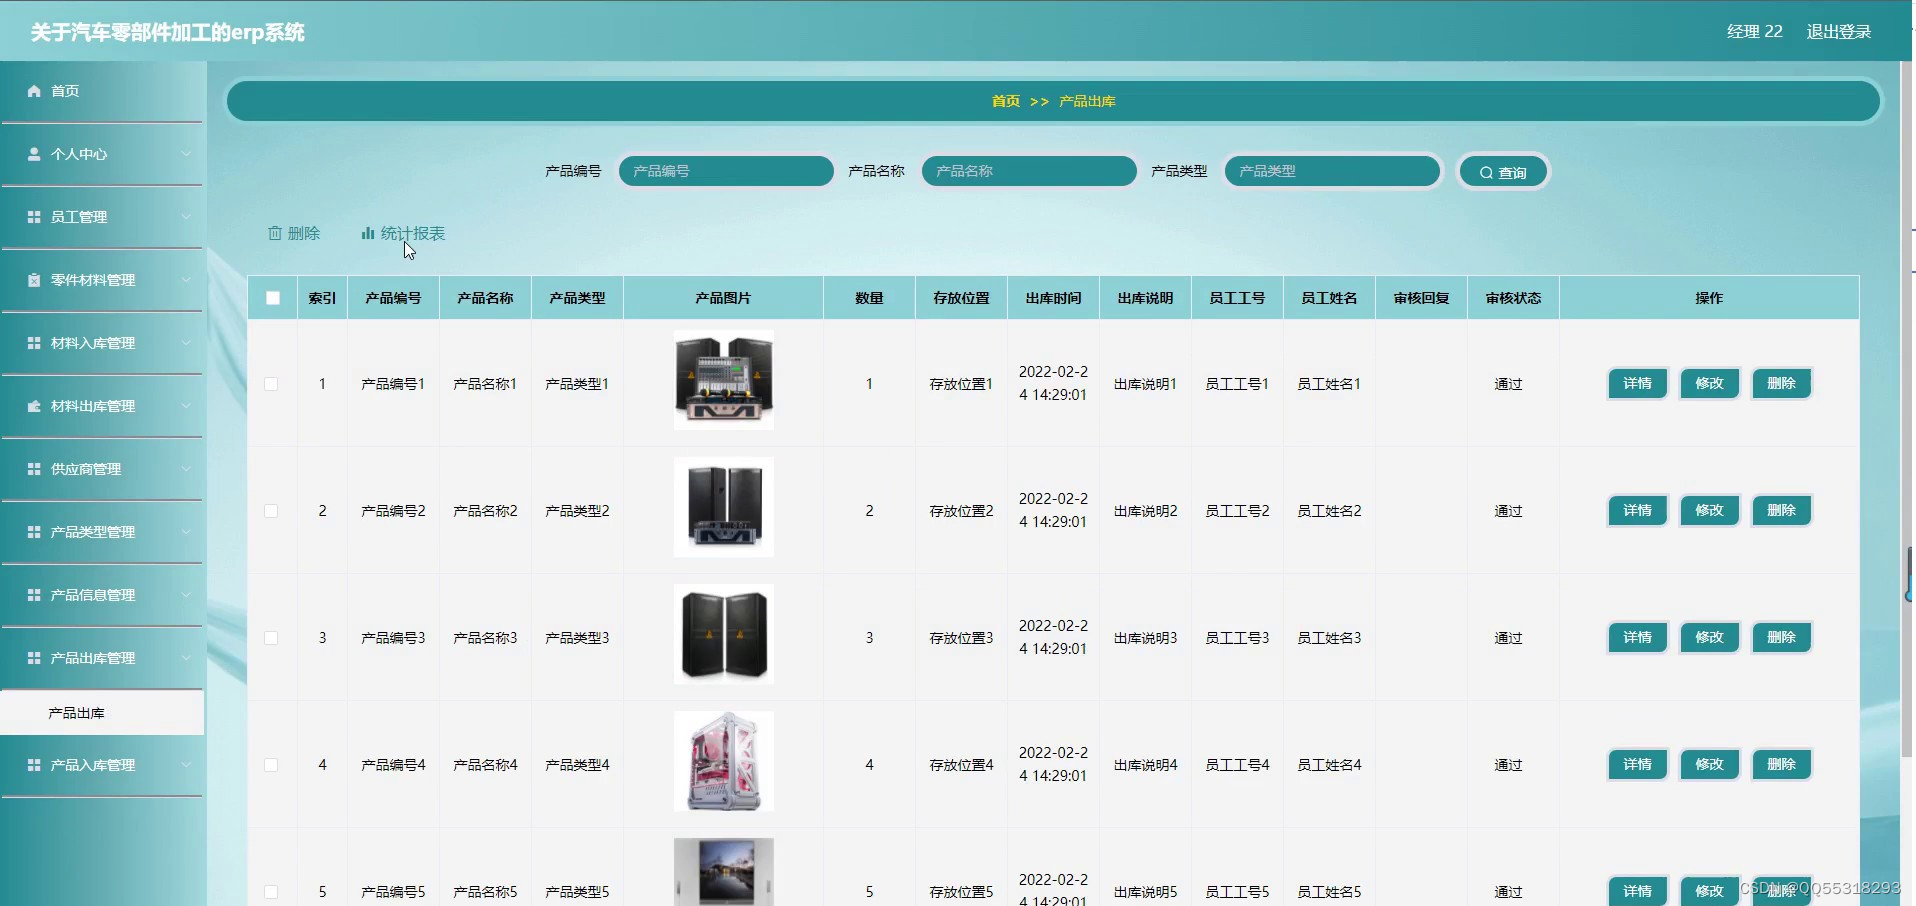Check the checkbox for row 2
The image size is (1916, 906).
tap(271, 511)
